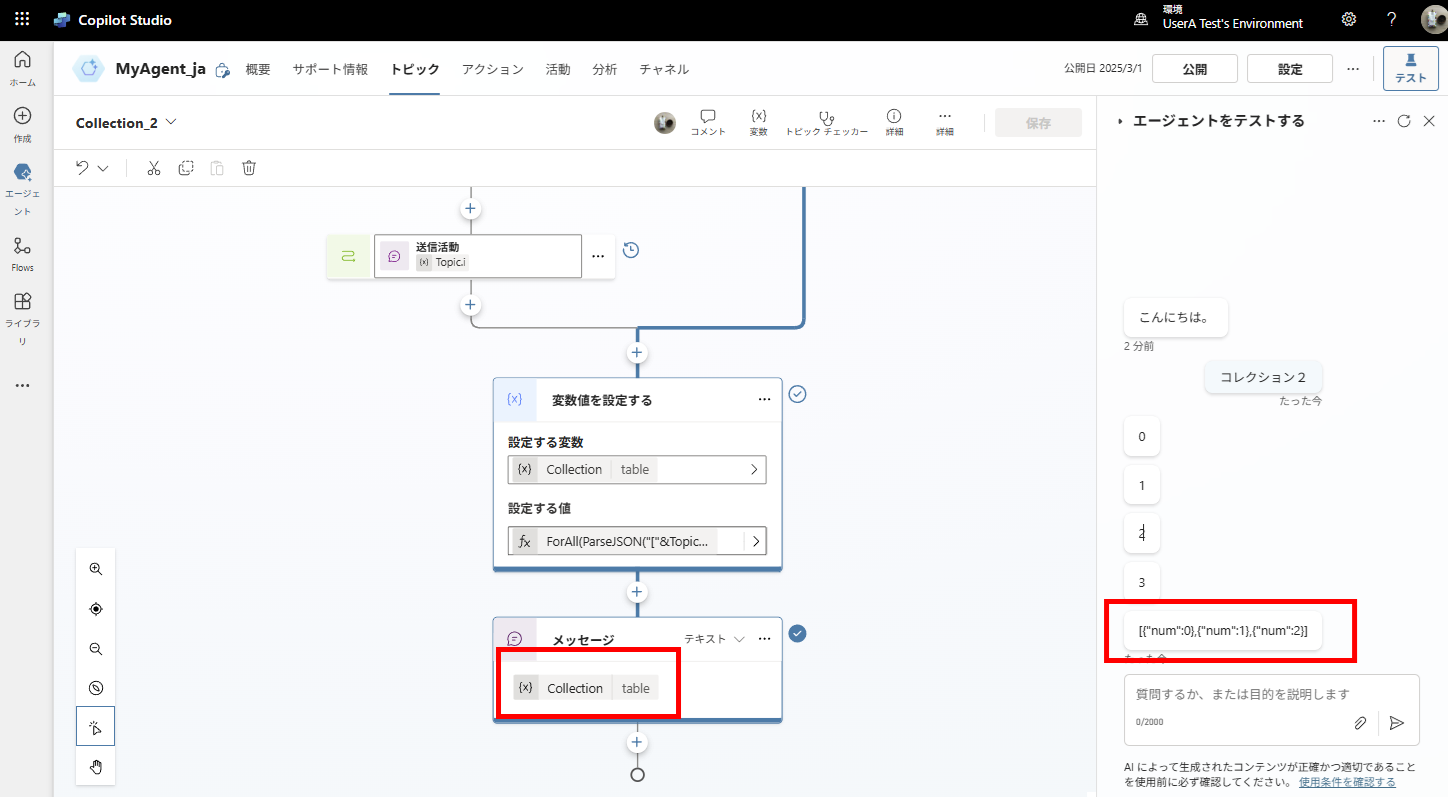This screenshot has width=1448, height=797.
Task: Collapse the エージェントをテストする panel
Action: [1121, 120]
